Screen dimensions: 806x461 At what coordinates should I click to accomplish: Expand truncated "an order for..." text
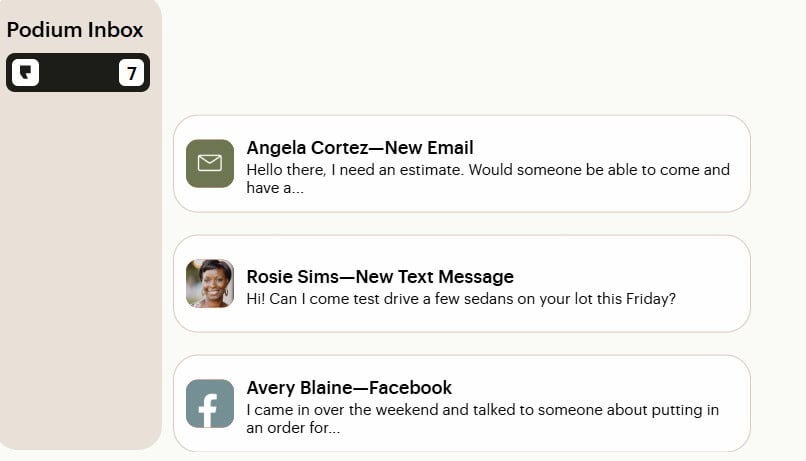[293, 428]
